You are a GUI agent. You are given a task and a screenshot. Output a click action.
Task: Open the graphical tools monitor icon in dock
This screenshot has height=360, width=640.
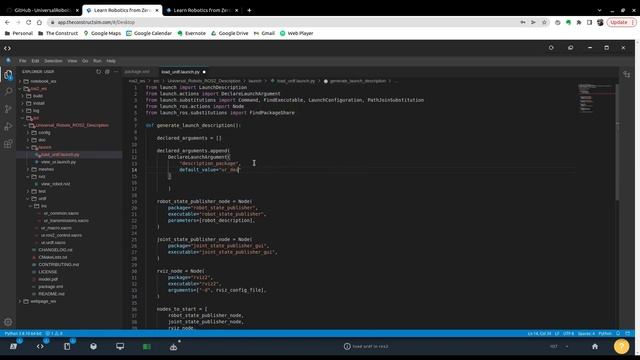pos(120,346)
